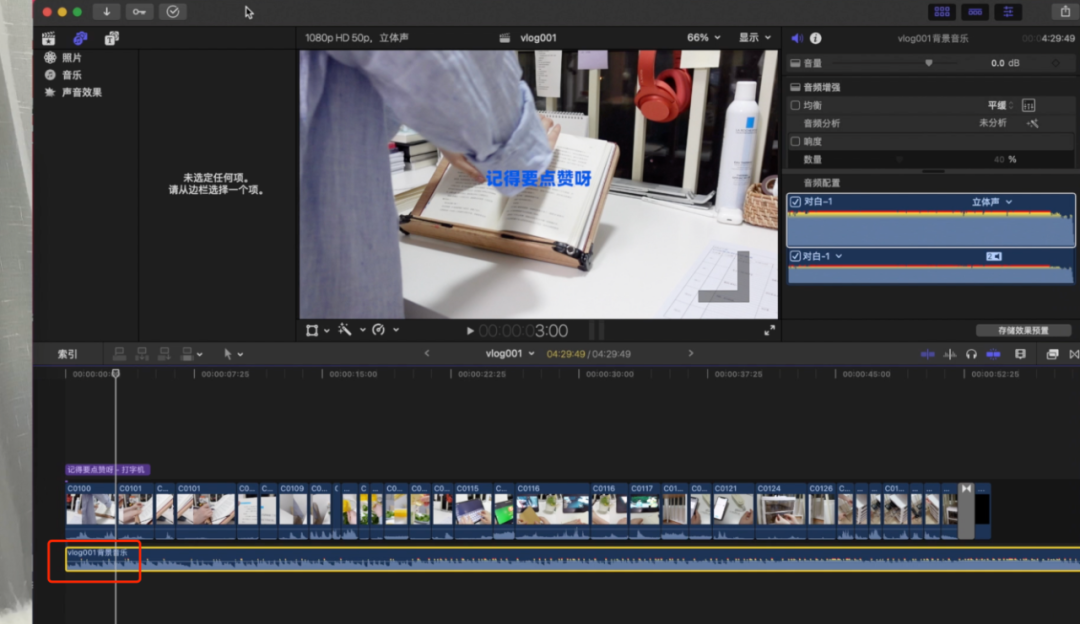Expand the second 对白-1 role dropdown

[839, 256]
